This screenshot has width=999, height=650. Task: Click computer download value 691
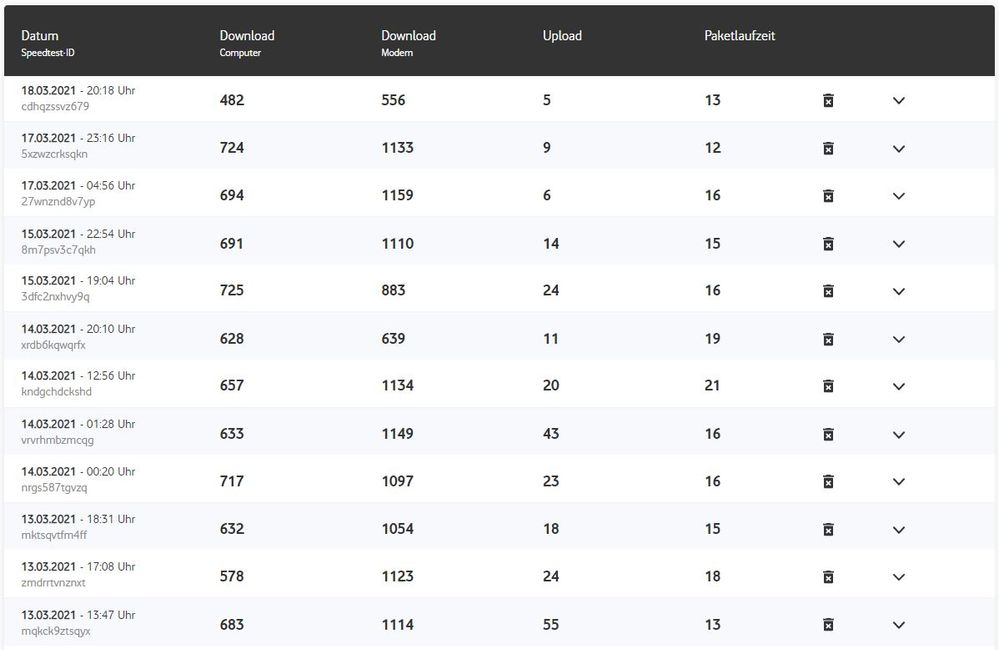232,243
